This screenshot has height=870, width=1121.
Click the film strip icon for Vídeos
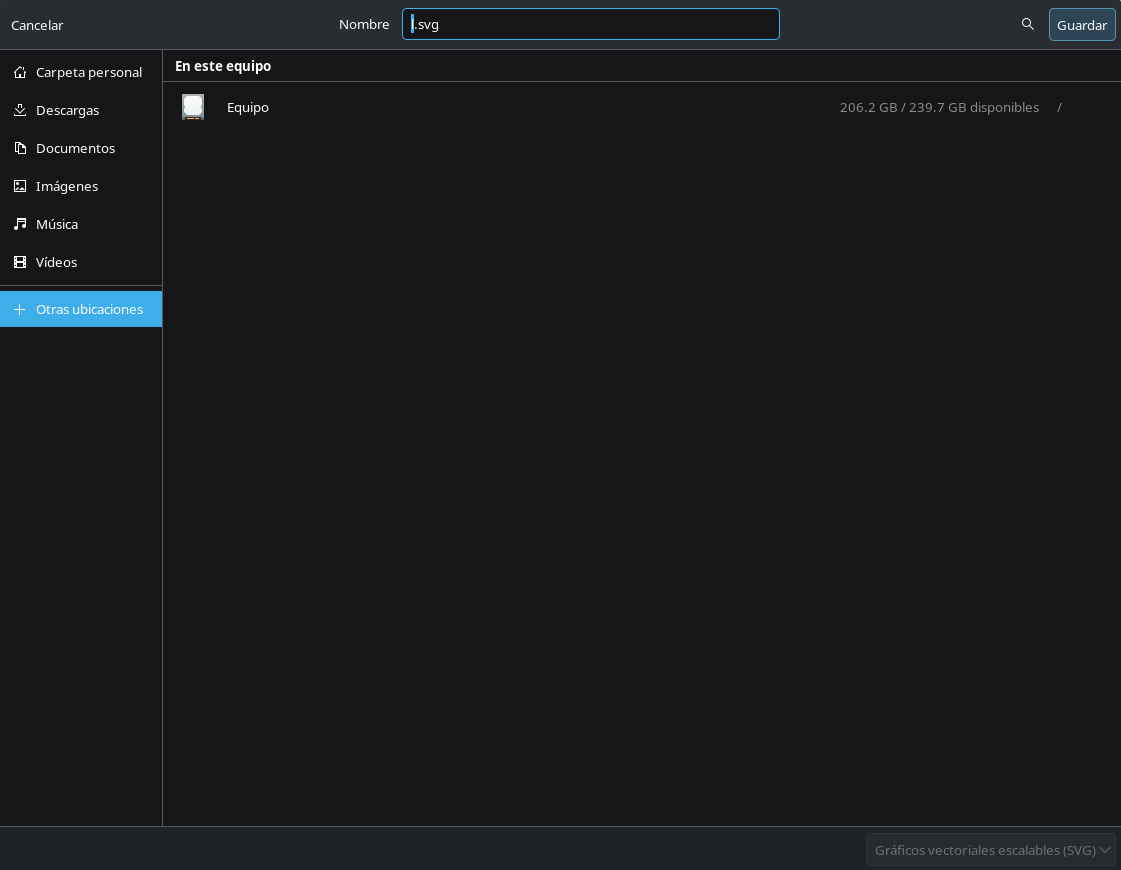20,262
